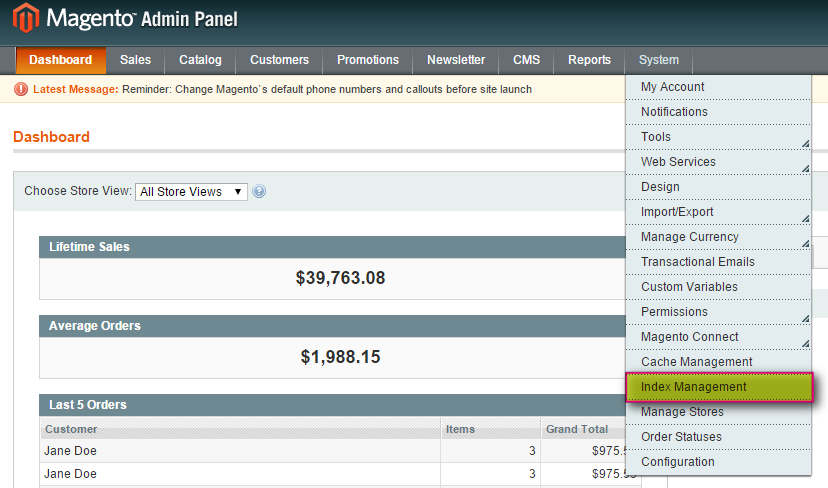
Task: Click first Jane Doe order row
Action: click(x=240, y=451)
